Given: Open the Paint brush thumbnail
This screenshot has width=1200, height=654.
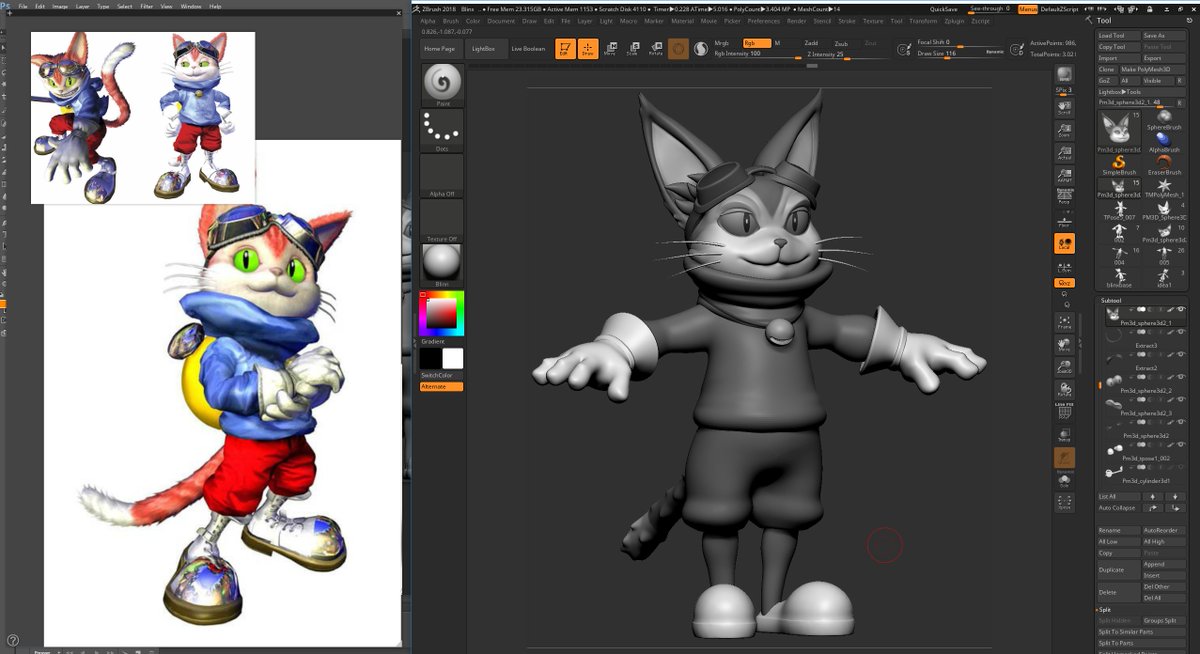Looking at the screenshot, I should [x=442, y=86].
